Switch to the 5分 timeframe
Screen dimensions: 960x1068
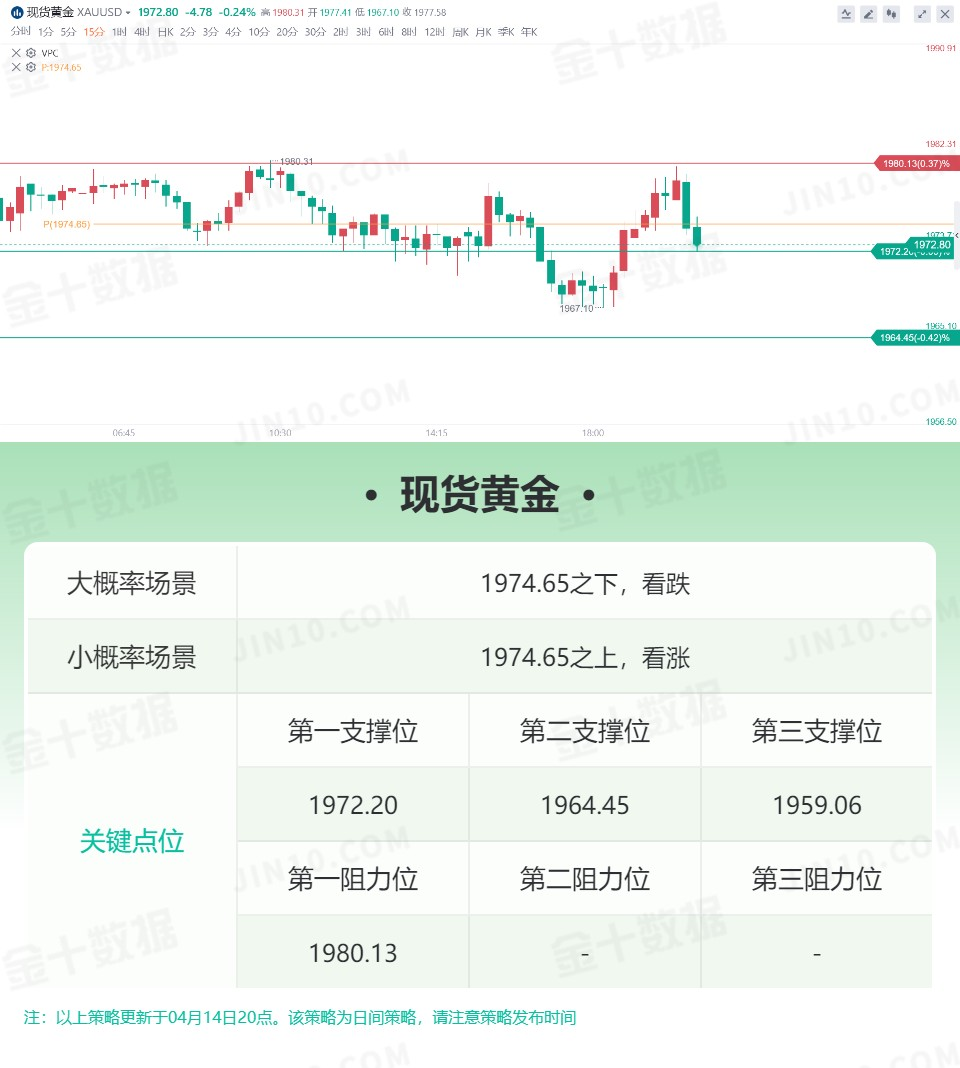pyautogui.click(x=68, y=32)
